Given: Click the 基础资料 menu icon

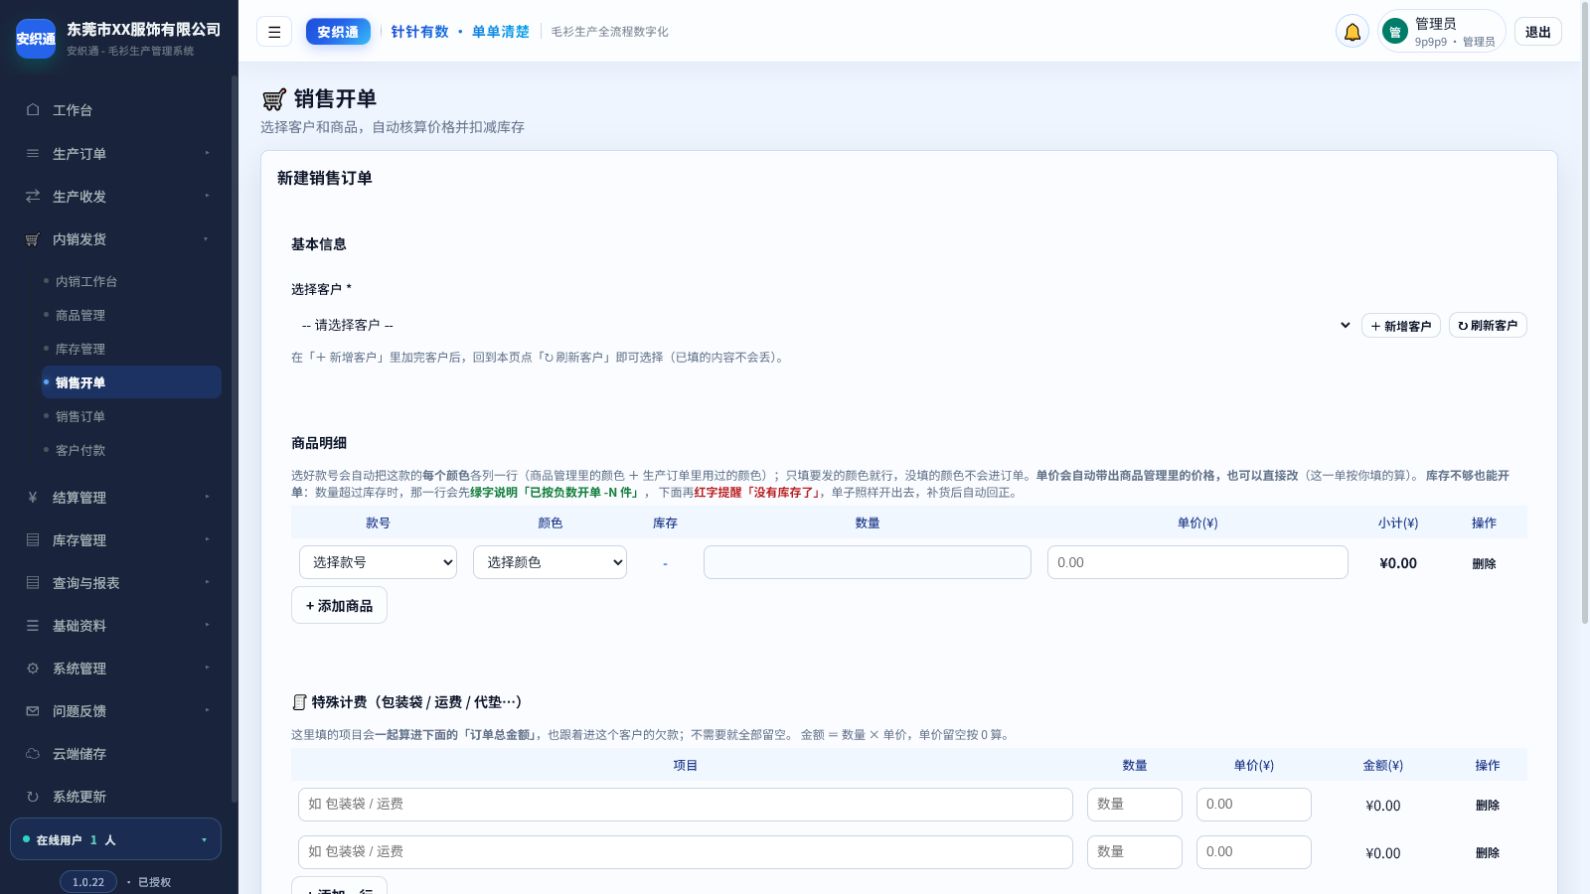Looking at the screenshot, I should point(33,625).
